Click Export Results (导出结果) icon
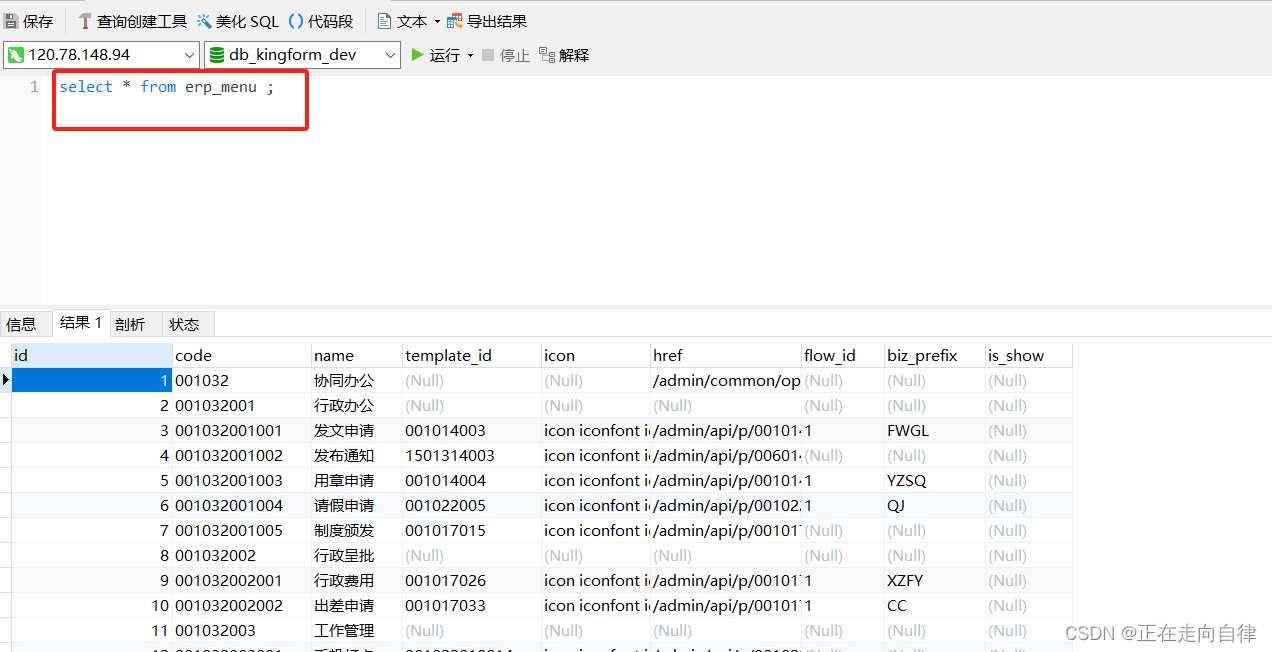 pyautogui.click(x=455, y=21)
